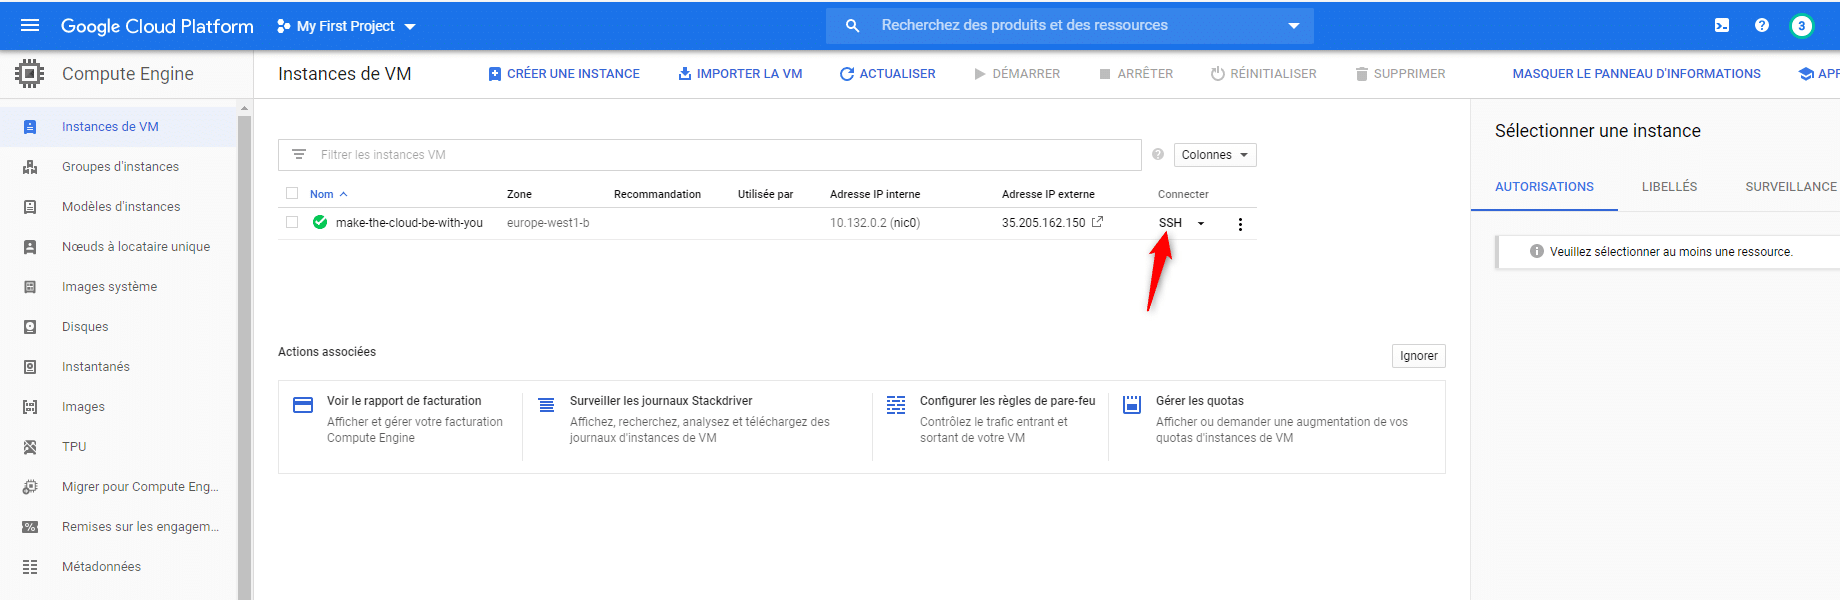Click the Images système sidebar icon
This screenshot has height=600, width=1840.
(x=30, y=287)
